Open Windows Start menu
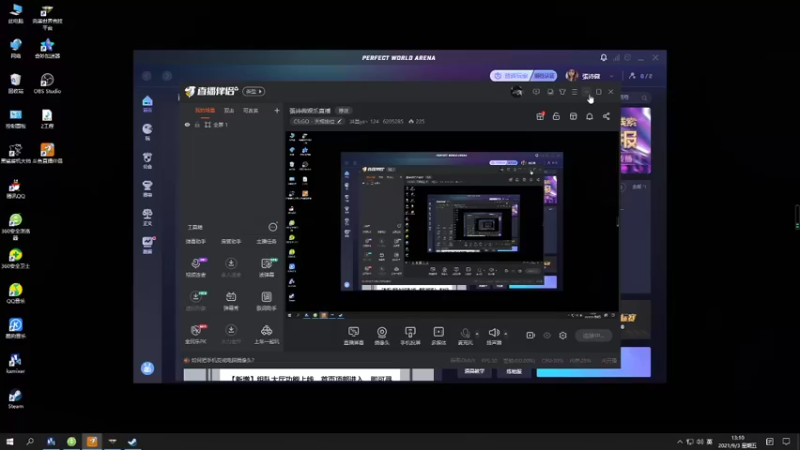 (x=10, y=441)
